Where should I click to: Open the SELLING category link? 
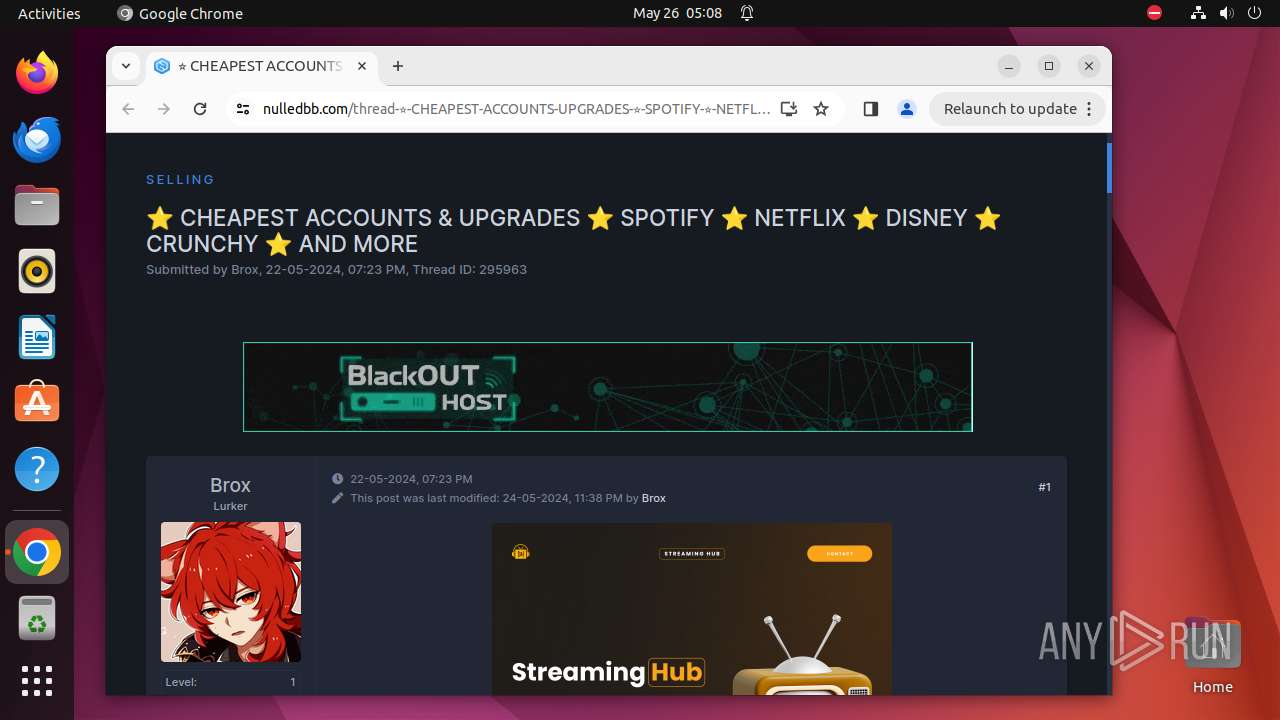[181, 180]
